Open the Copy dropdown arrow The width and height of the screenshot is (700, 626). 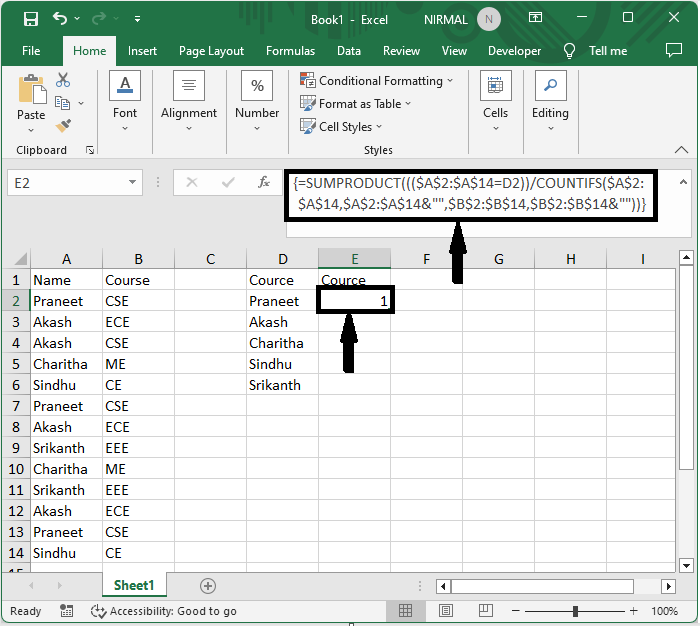click(81, 103)
